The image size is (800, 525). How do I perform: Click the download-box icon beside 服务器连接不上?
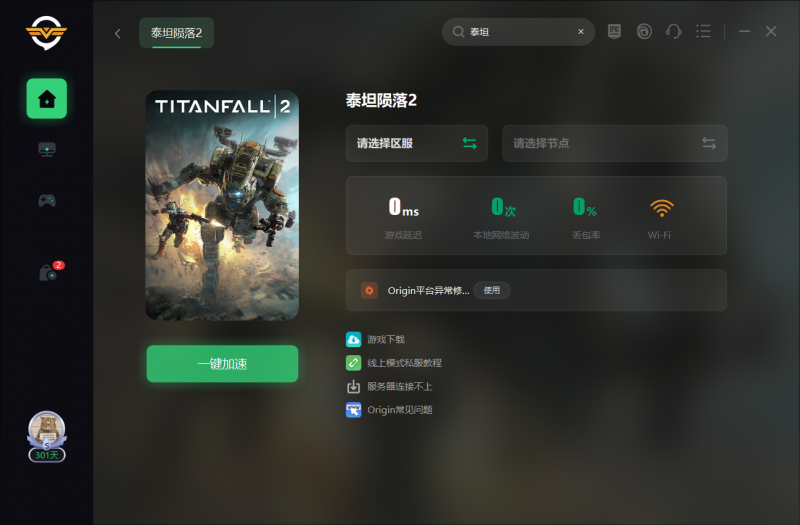click(354, 386)
